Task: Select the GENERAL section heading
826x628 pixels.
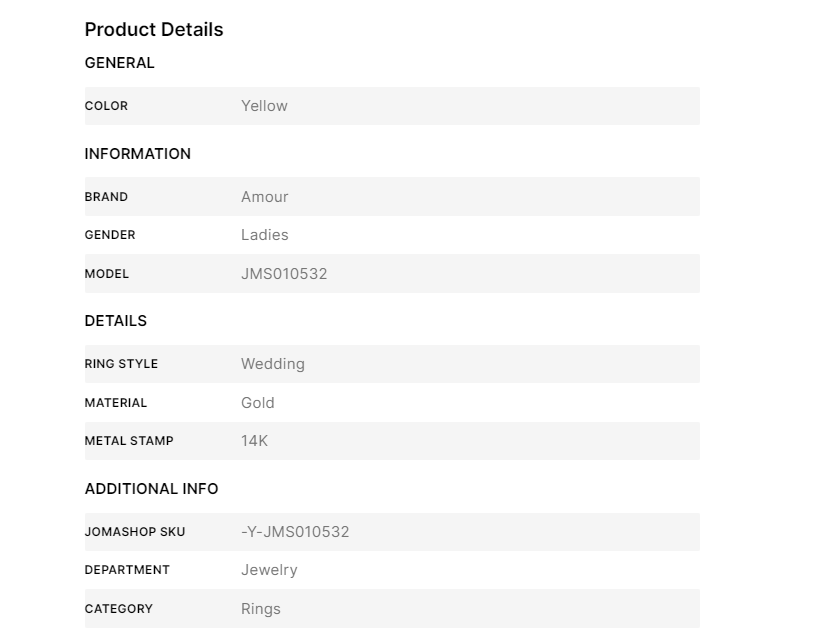Action: [119, 63]
